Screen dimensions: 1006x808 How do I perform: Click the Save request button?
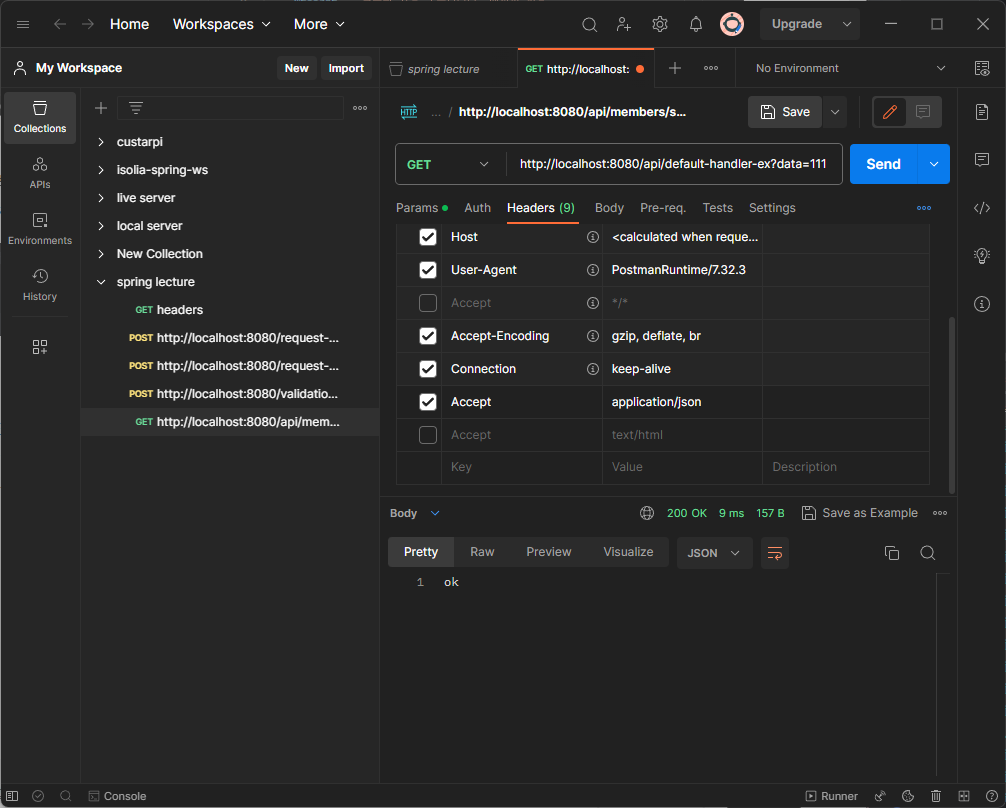click(785, 112)
